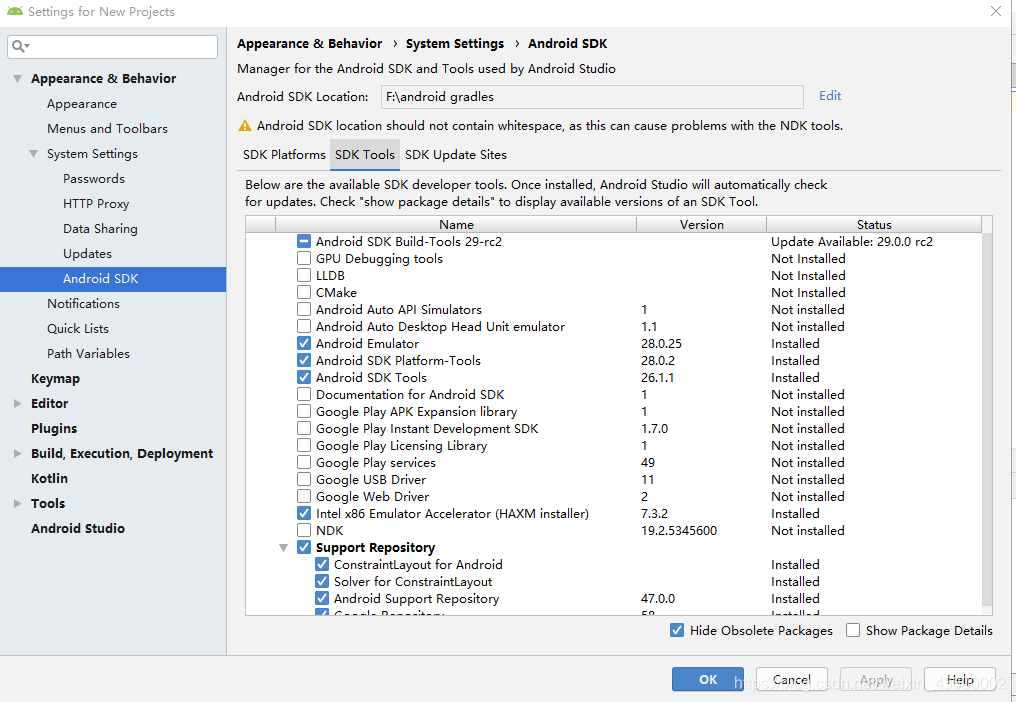Expand the Tools settings group

tap(17, 504)
